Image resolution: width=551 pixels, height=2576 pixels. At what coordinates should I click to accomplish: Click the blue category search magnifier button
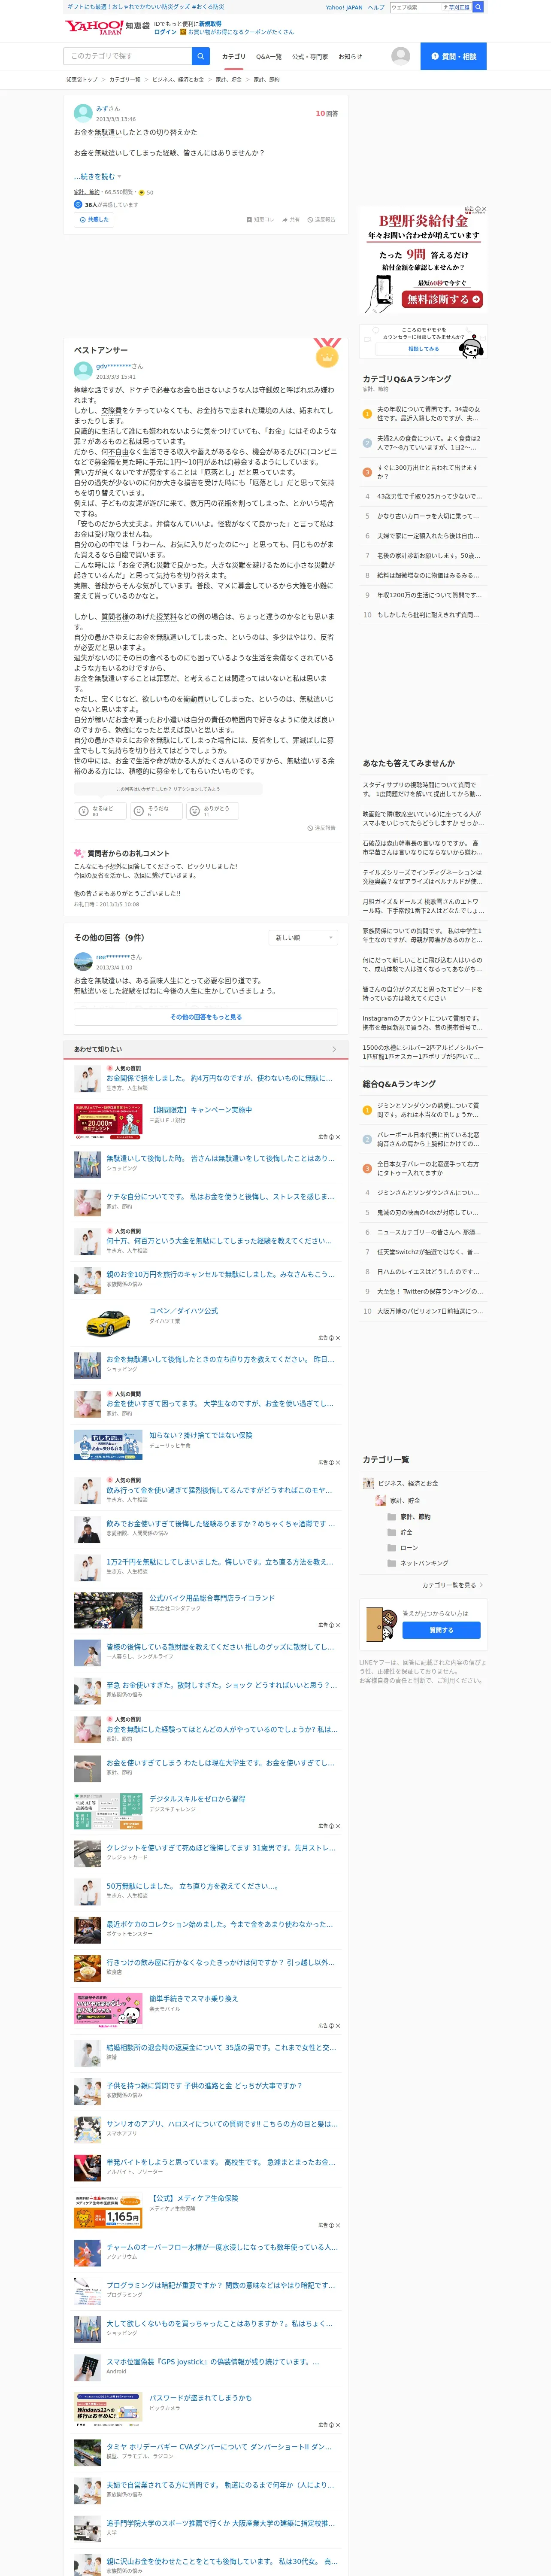(201, 56)
